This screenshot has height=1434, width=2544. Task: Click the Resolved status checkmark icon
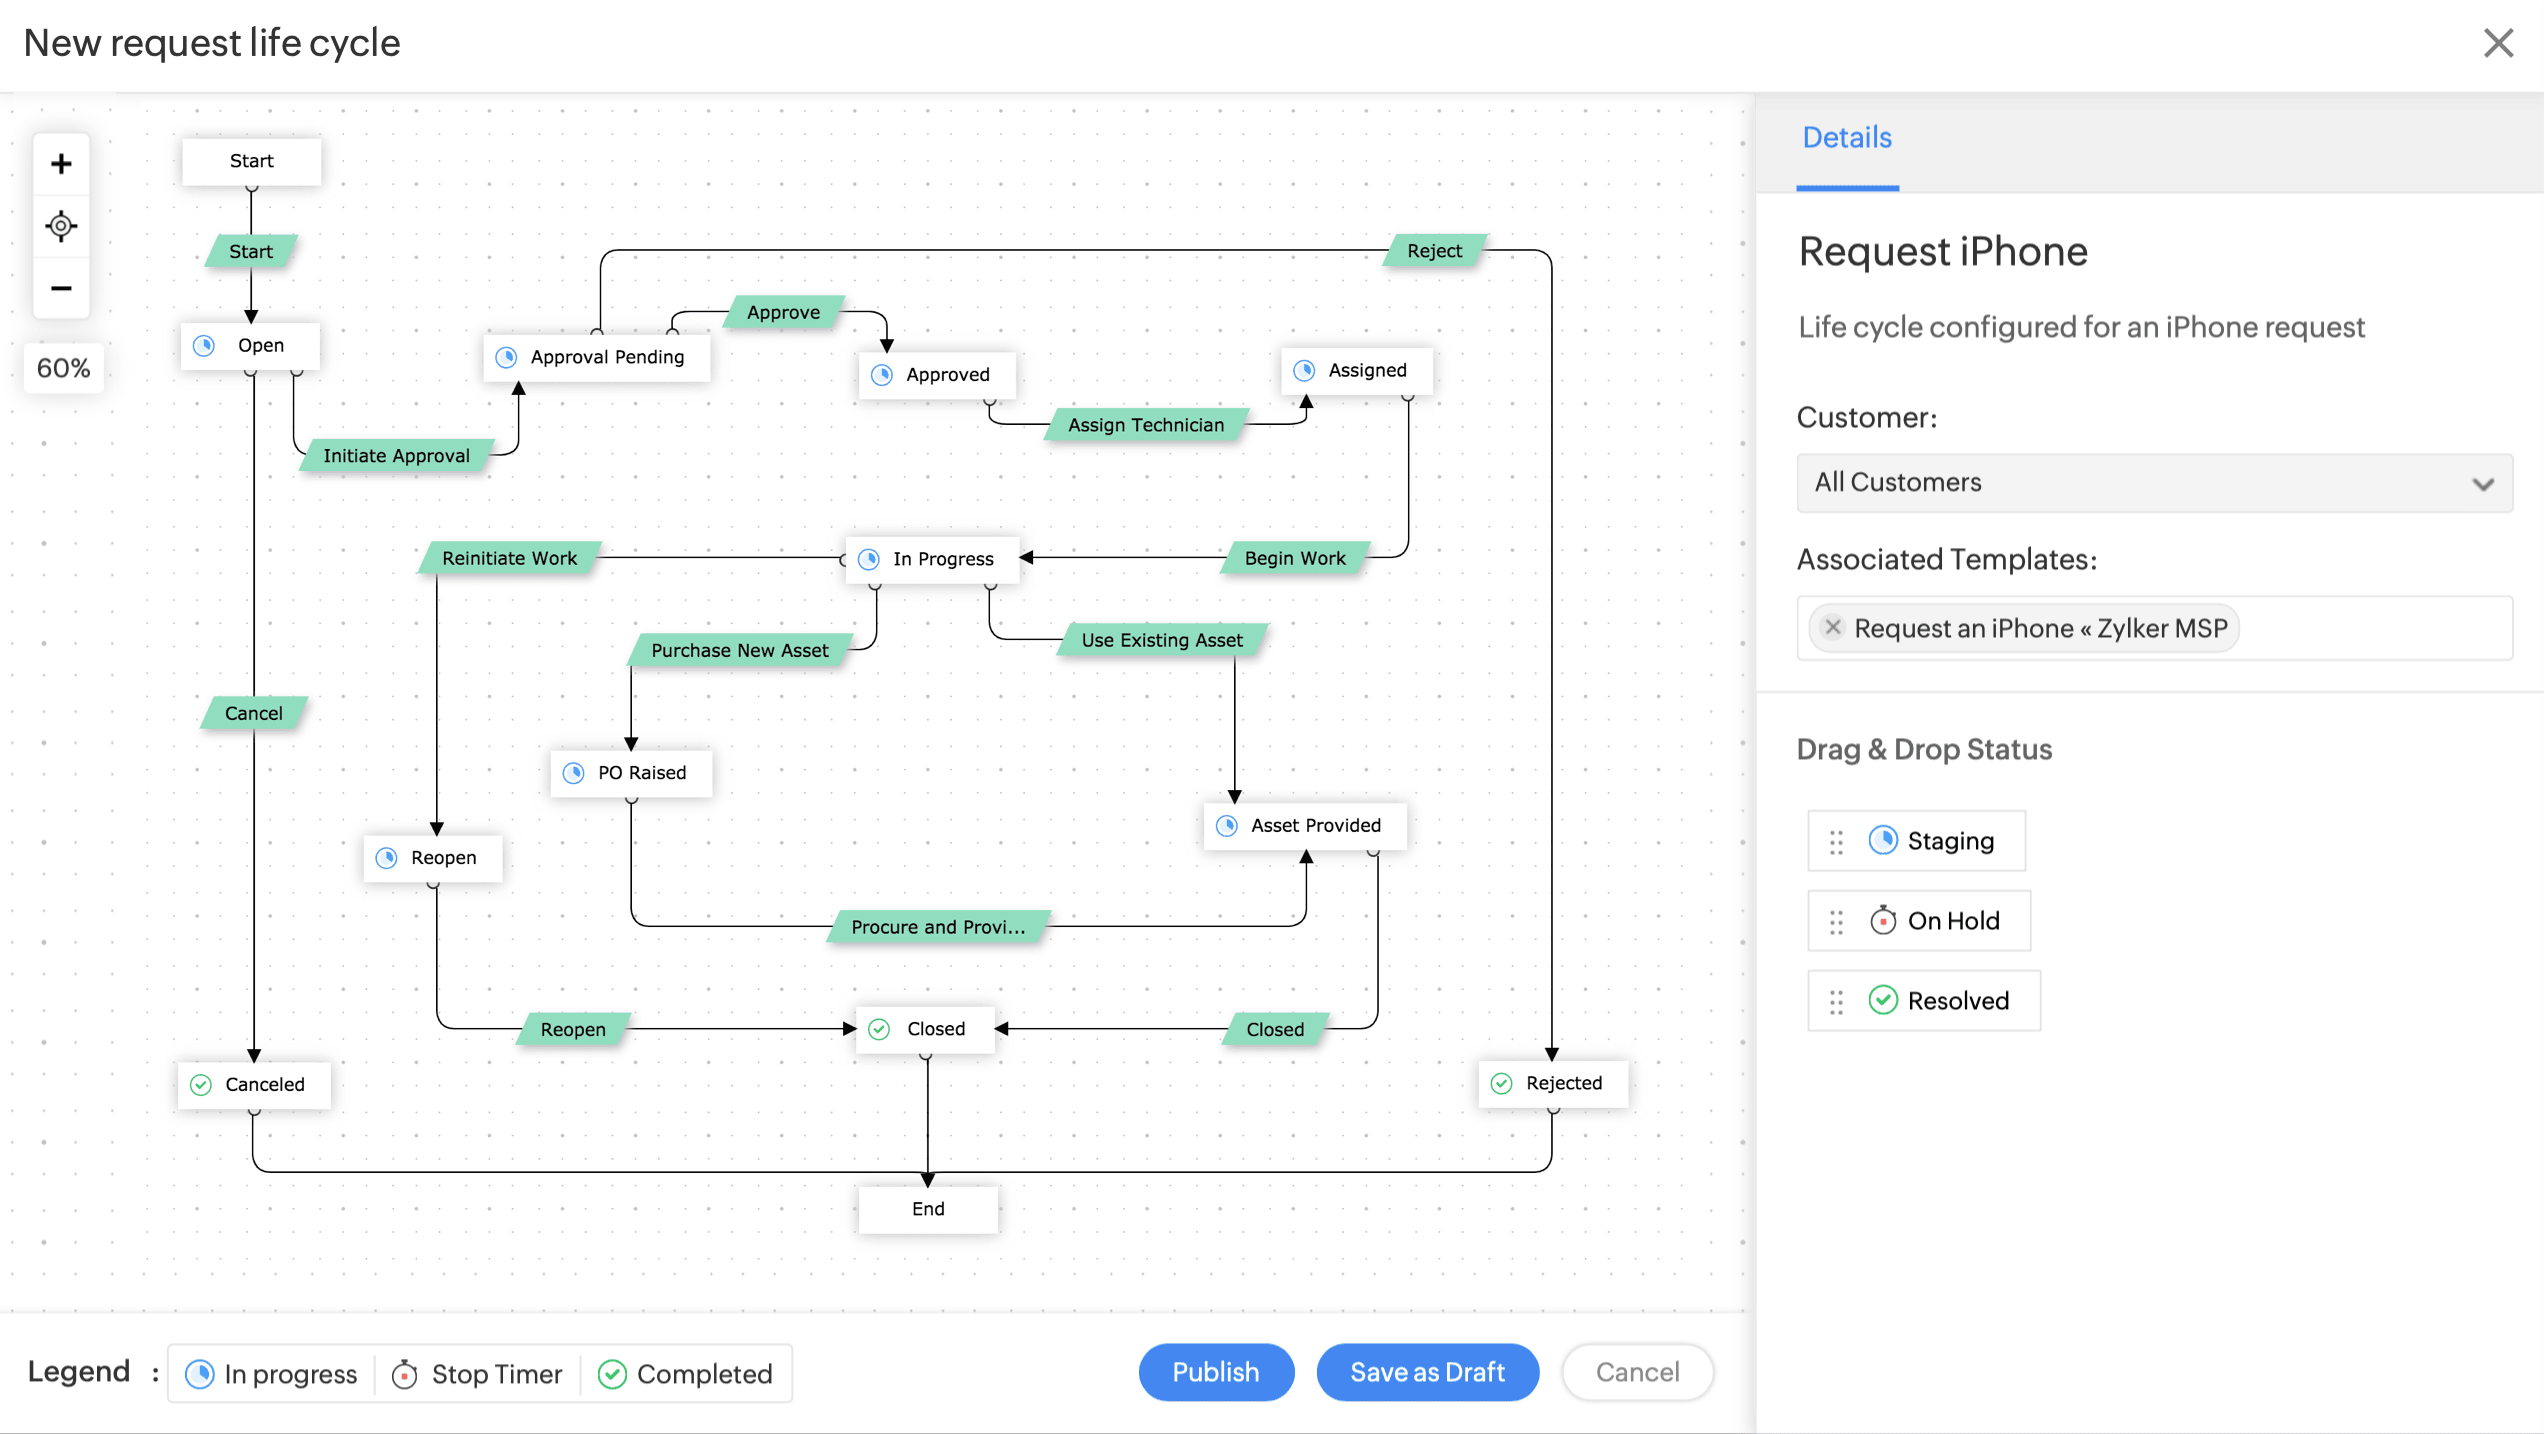click(x=1882, y=1000)
